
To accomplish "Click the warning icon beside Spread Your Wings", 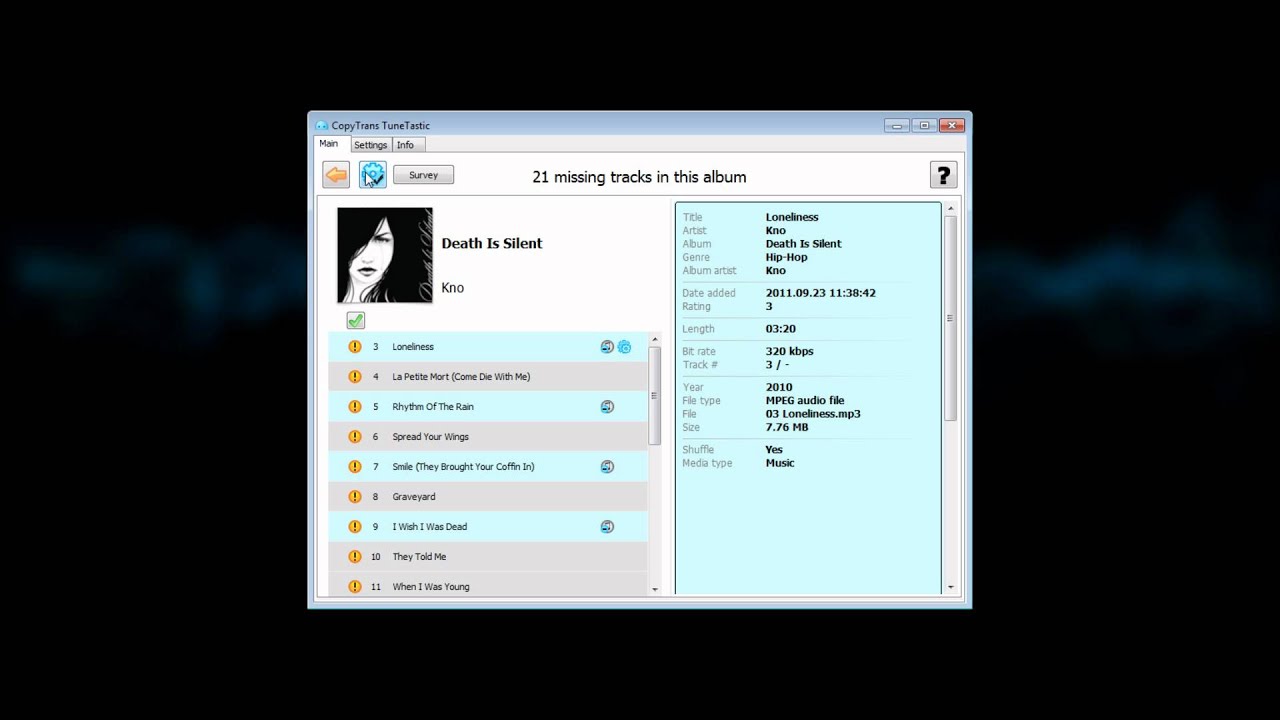I will (355, 437).
